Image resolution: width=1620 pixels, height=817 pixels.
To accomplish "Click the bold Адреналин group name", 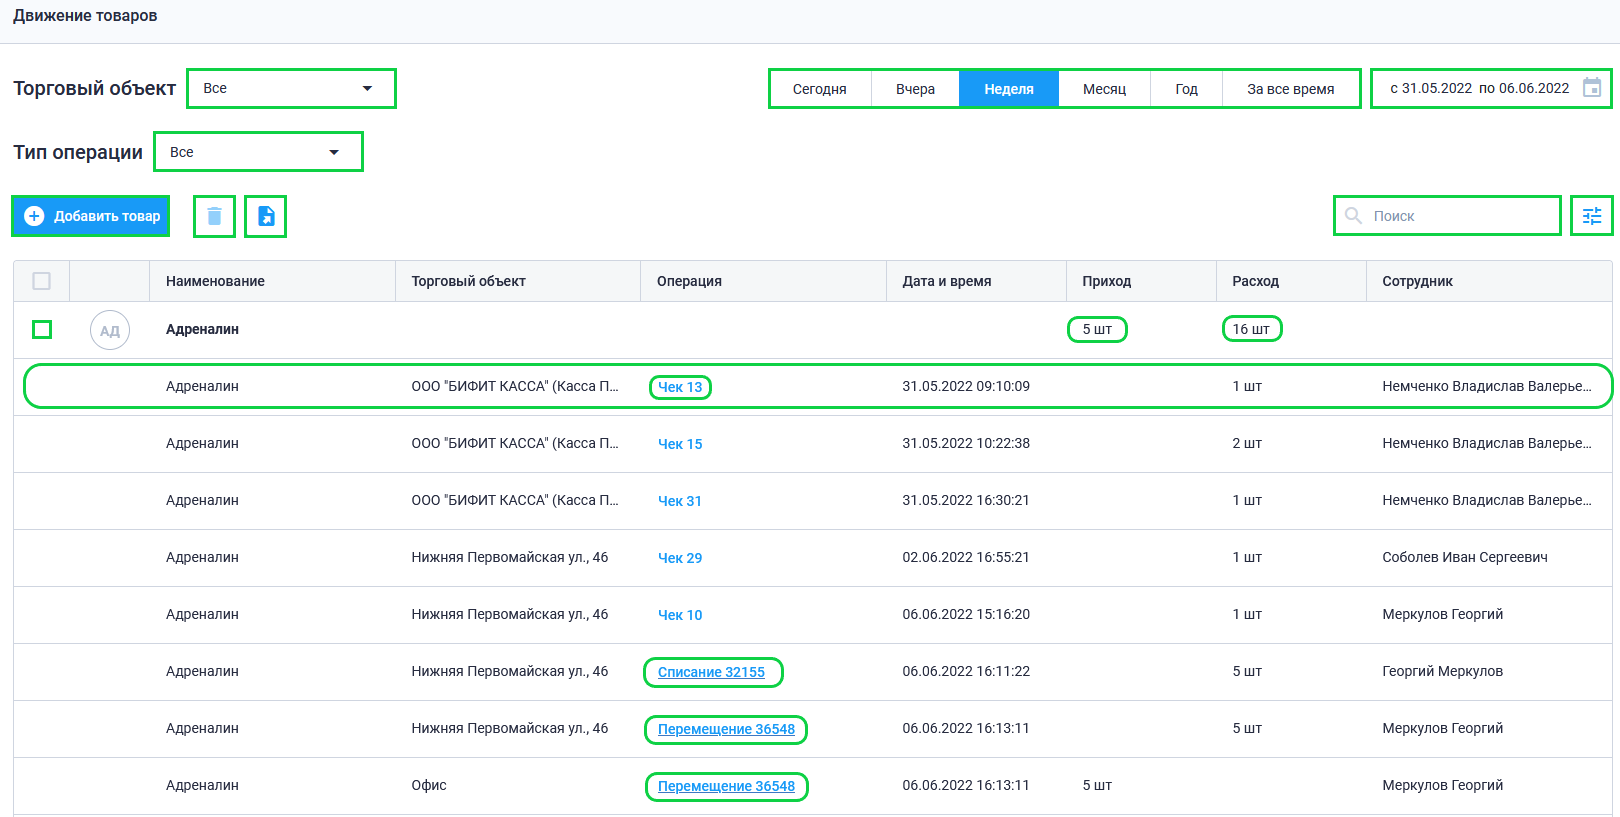I will 202,329.
